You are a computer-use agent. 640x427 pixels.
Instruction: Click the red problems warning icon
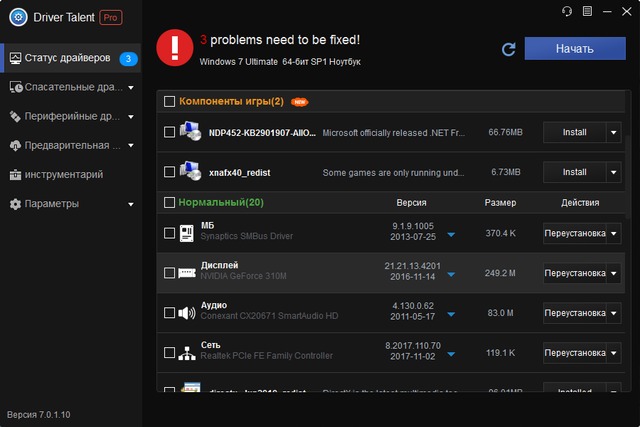(176, 48)
